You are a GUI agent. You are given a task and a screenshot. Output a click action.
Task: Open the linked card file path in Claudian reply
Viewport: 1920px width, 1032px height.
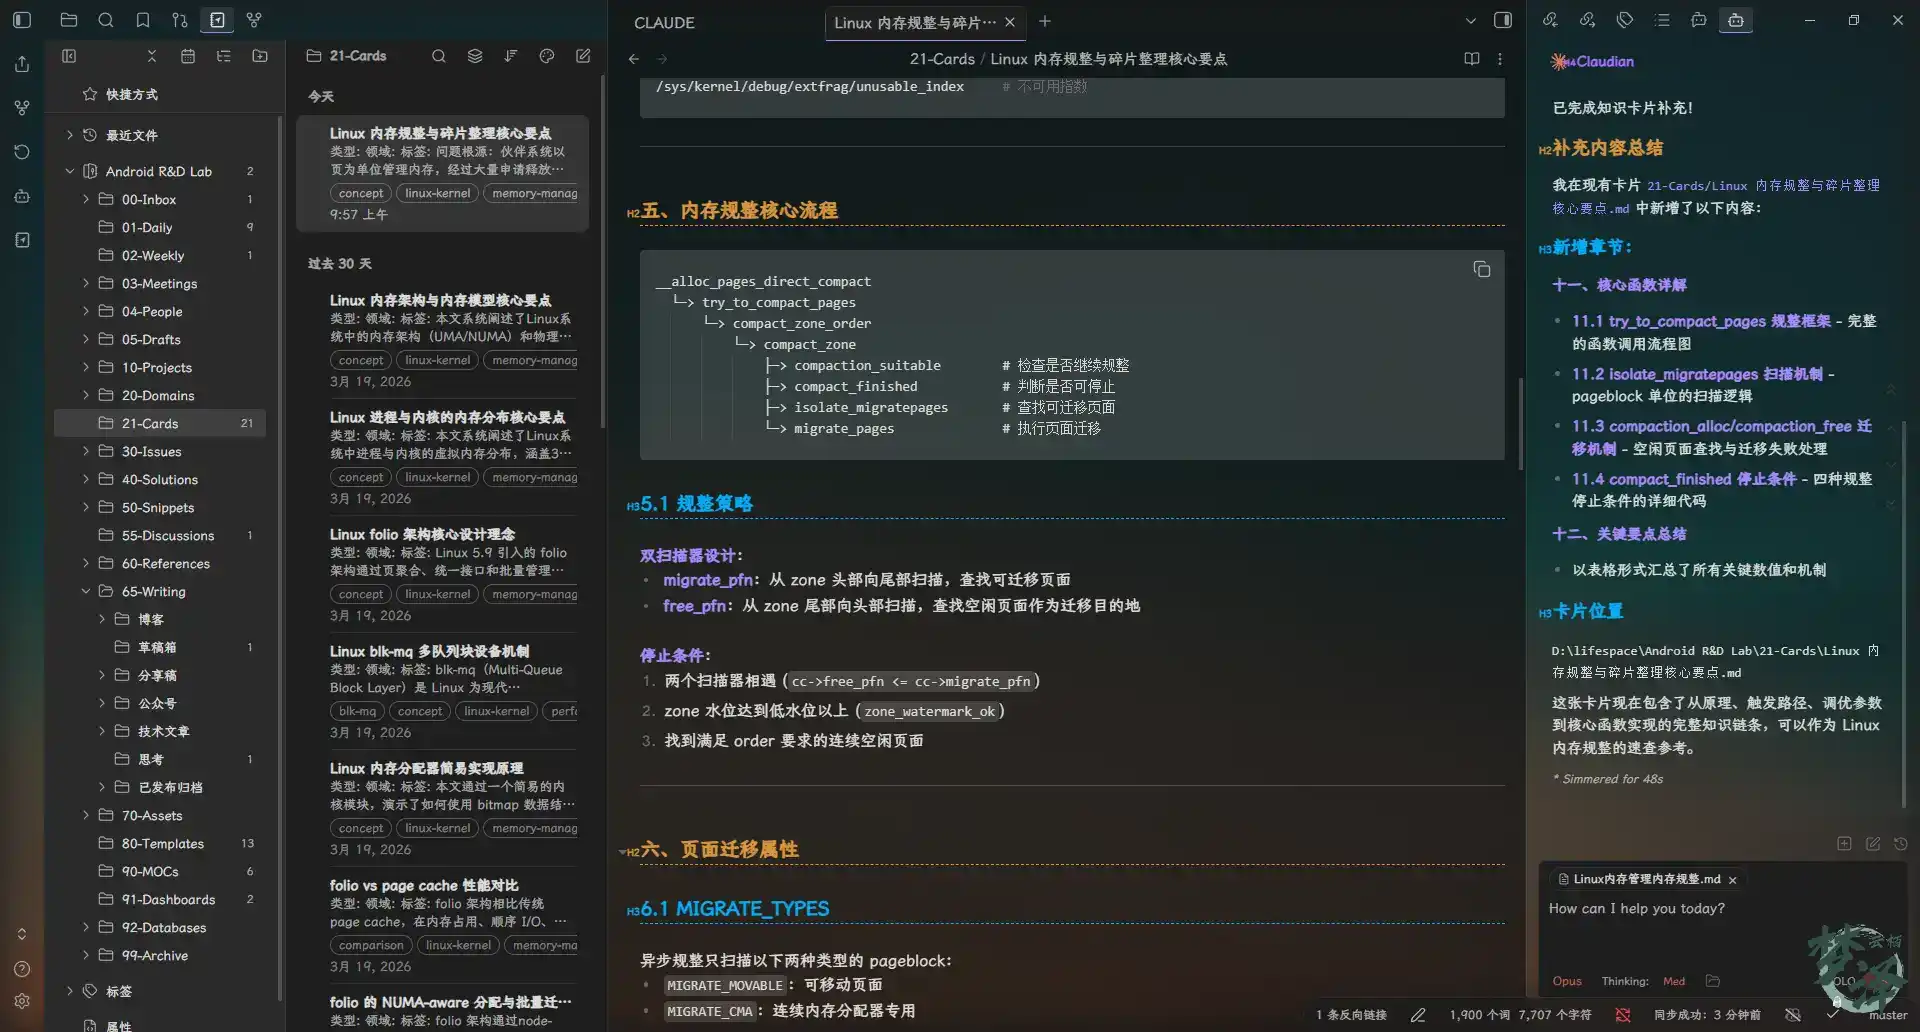pos(1714,196)
